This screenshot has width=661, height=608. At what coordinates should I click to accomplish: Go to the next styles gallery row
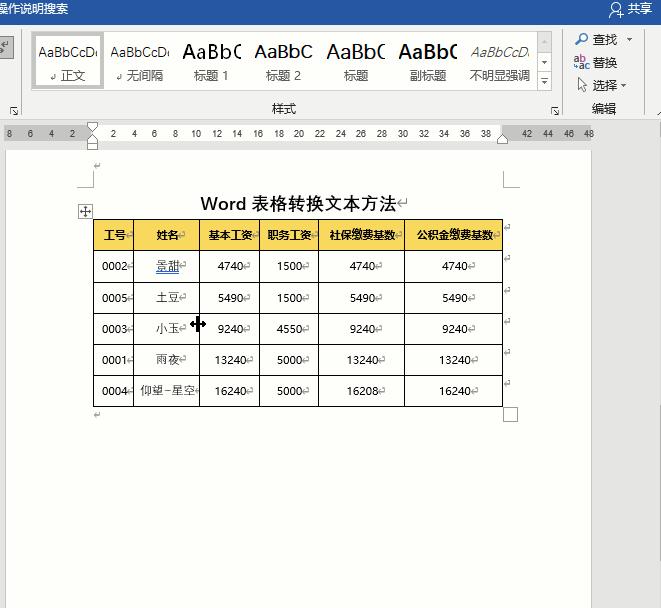click(x=544, y=62)
